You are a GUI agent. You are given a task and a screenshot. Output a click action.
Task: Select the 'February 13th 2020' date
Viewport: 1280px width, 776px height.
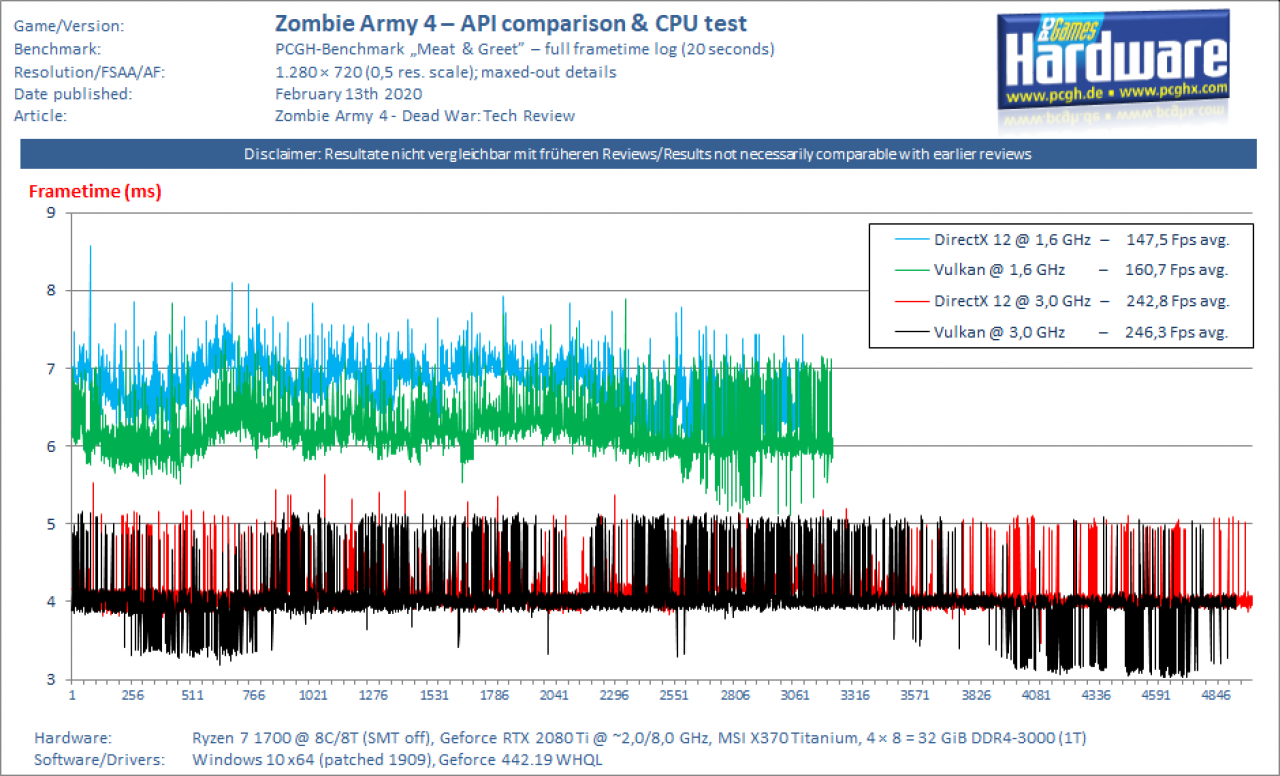pos(348,94)
